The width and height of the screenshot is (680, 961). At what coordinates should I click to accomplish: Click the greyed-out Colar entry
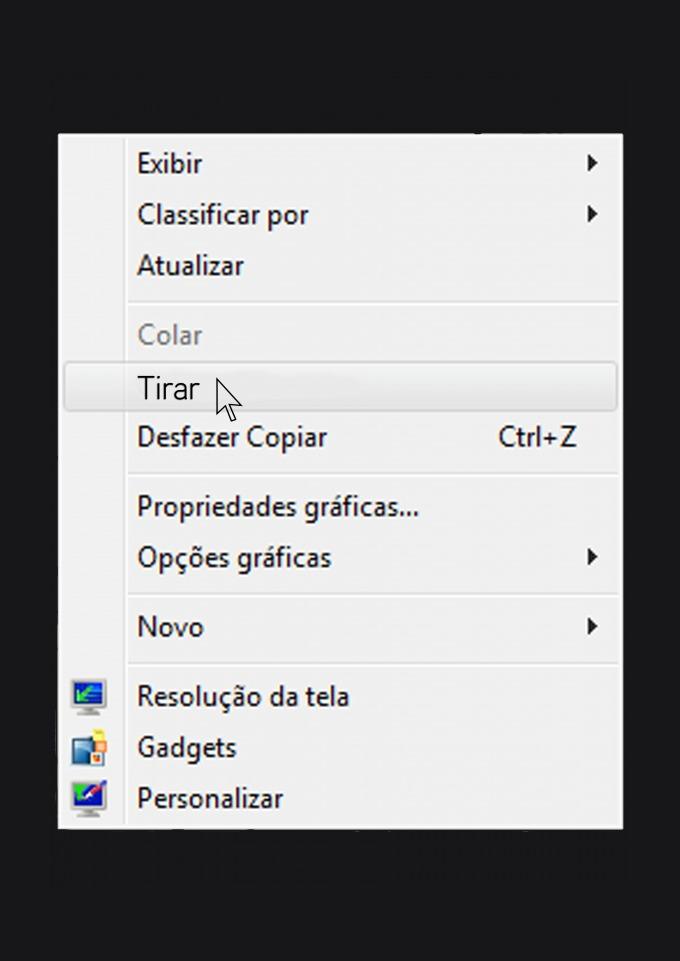coord(170,335)
